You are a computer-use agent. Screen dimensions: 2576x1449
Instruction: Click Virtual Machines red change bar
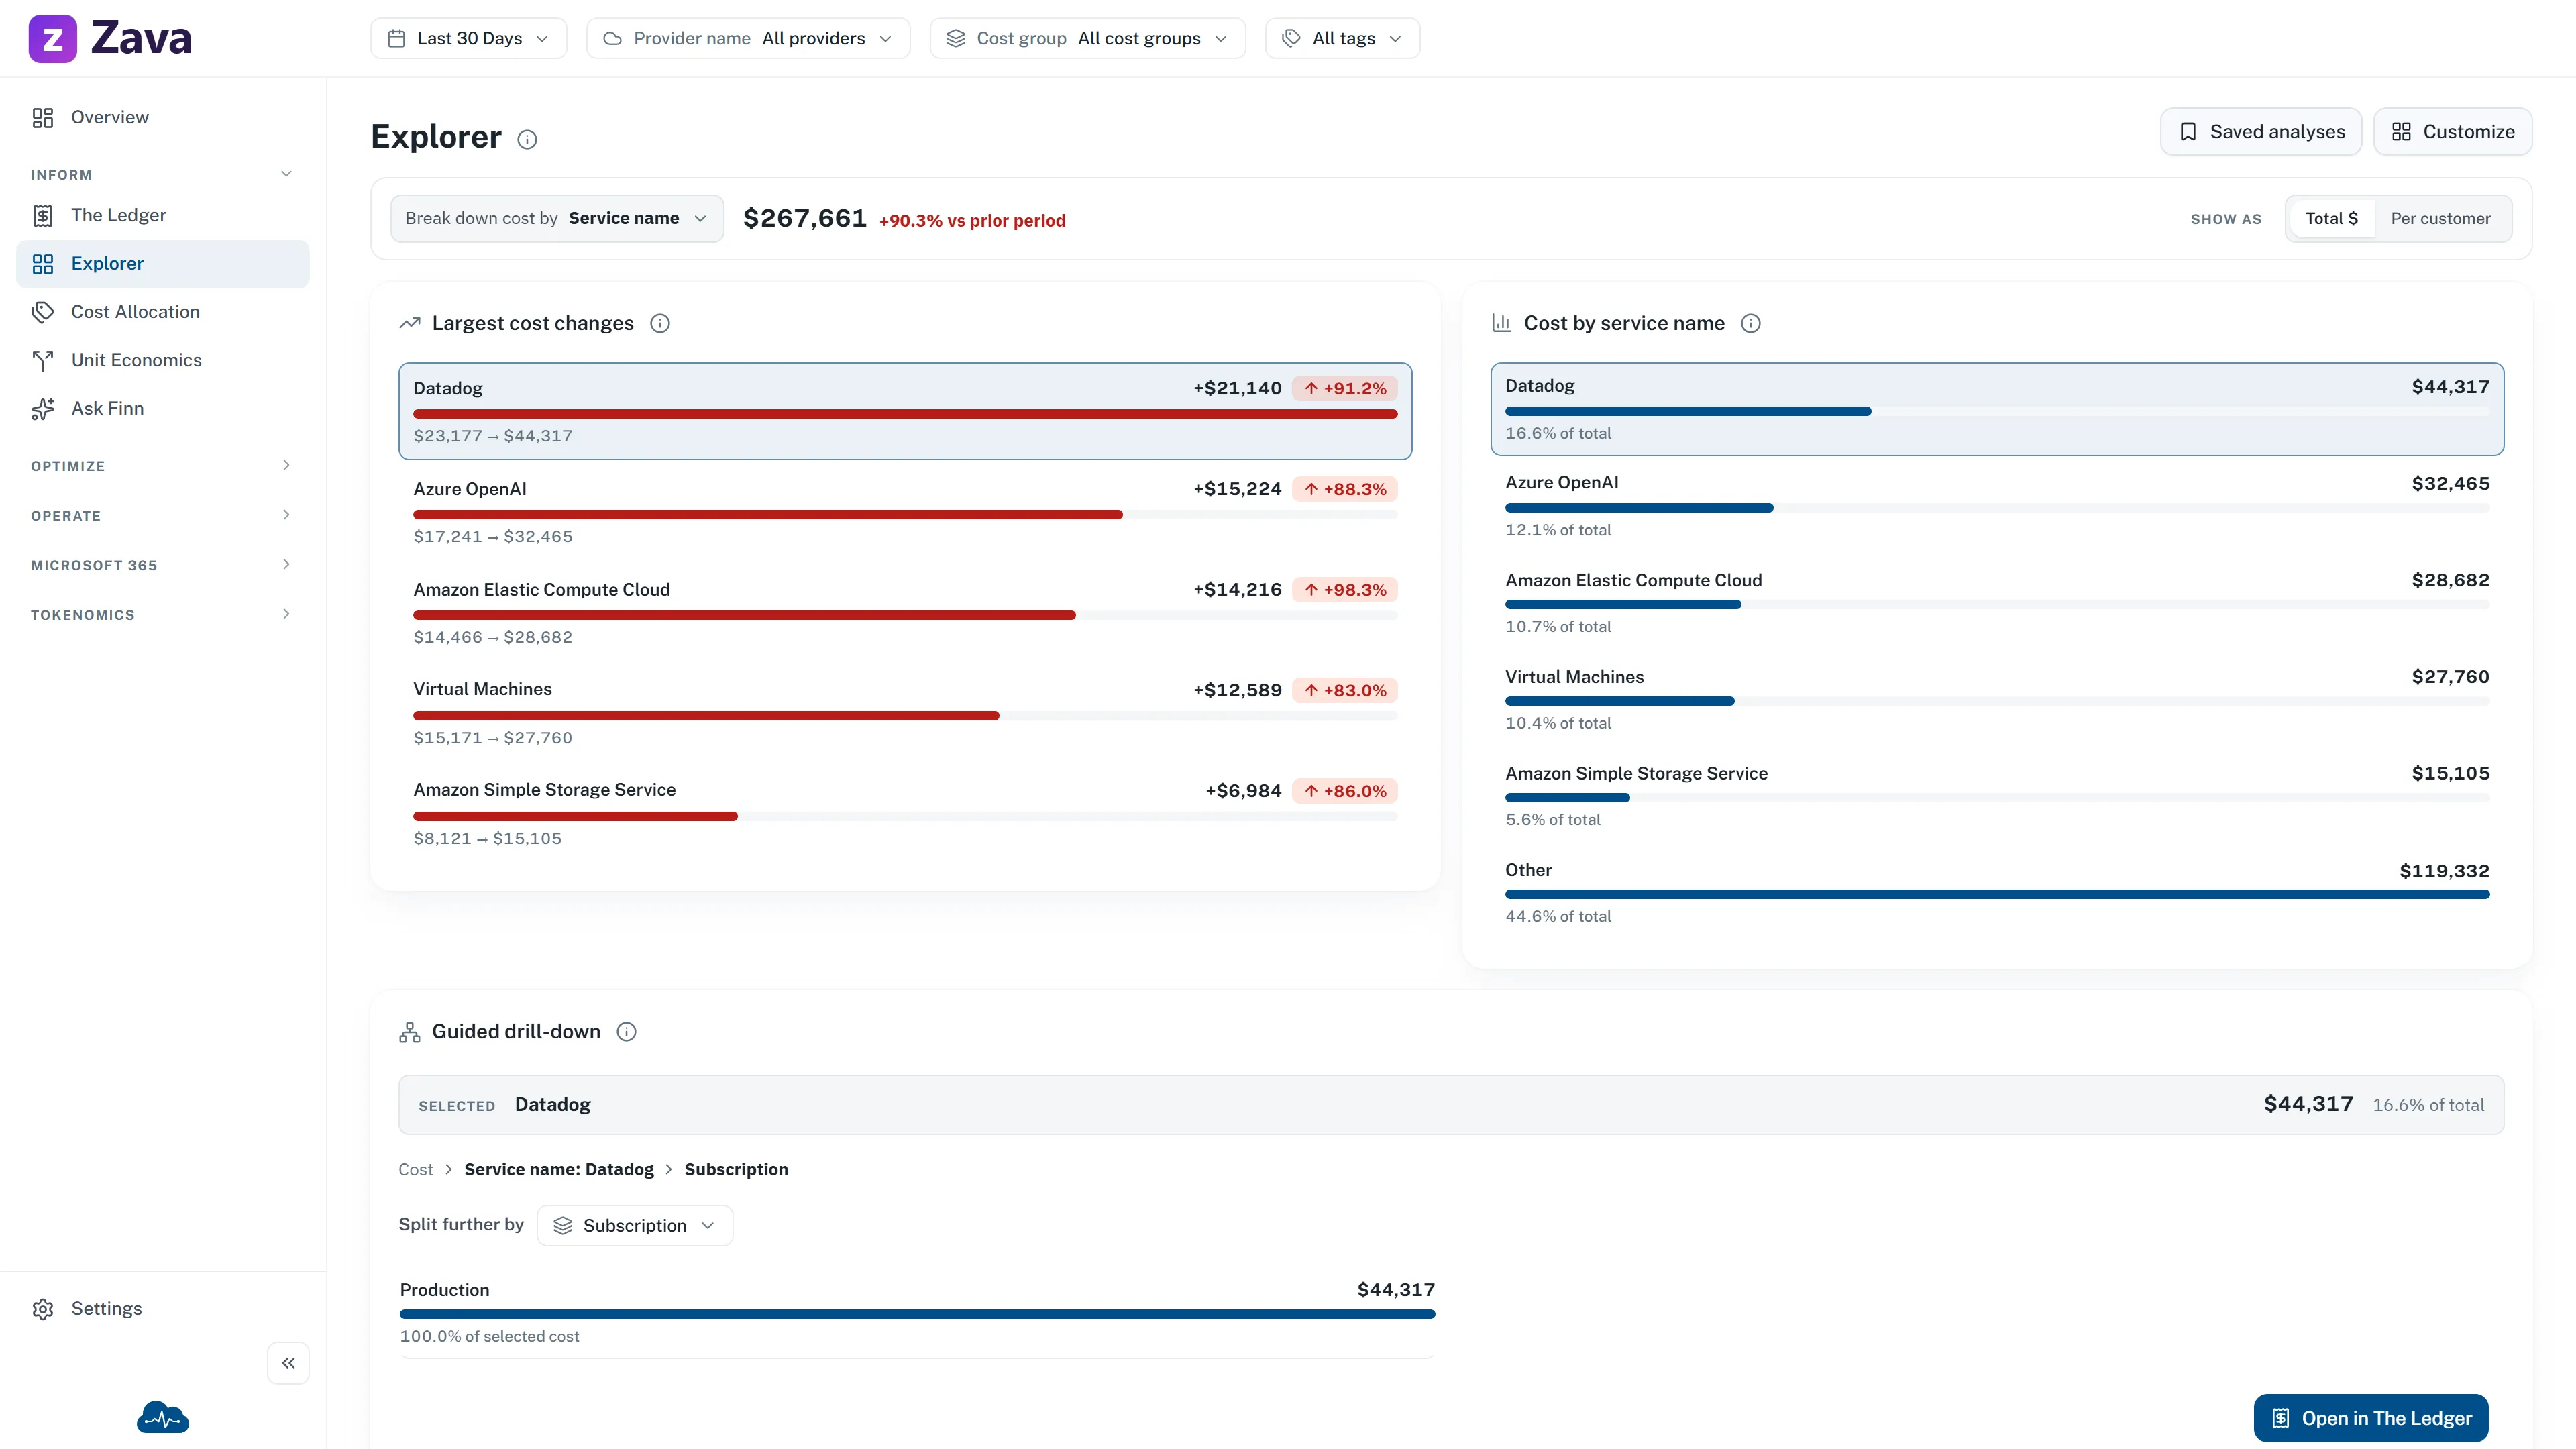(x=706, y=716)
